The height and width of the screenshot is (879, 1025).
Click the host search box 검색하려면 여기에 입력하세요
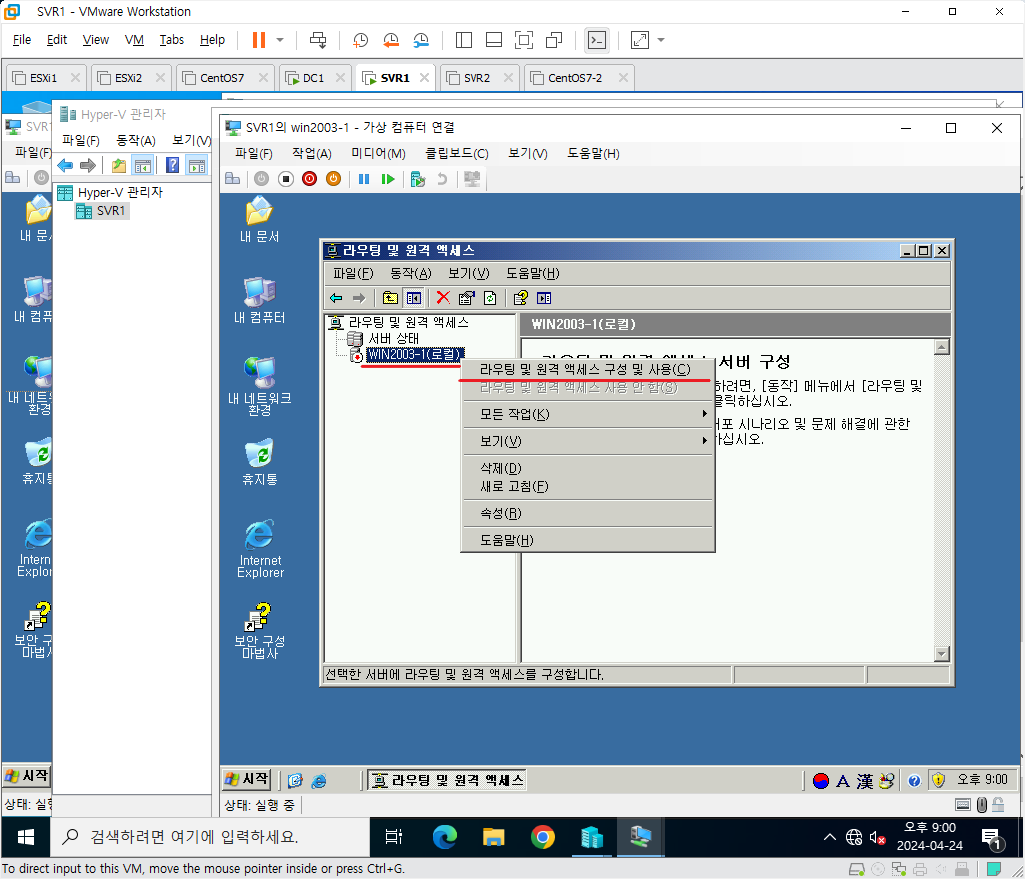point(210,837)
